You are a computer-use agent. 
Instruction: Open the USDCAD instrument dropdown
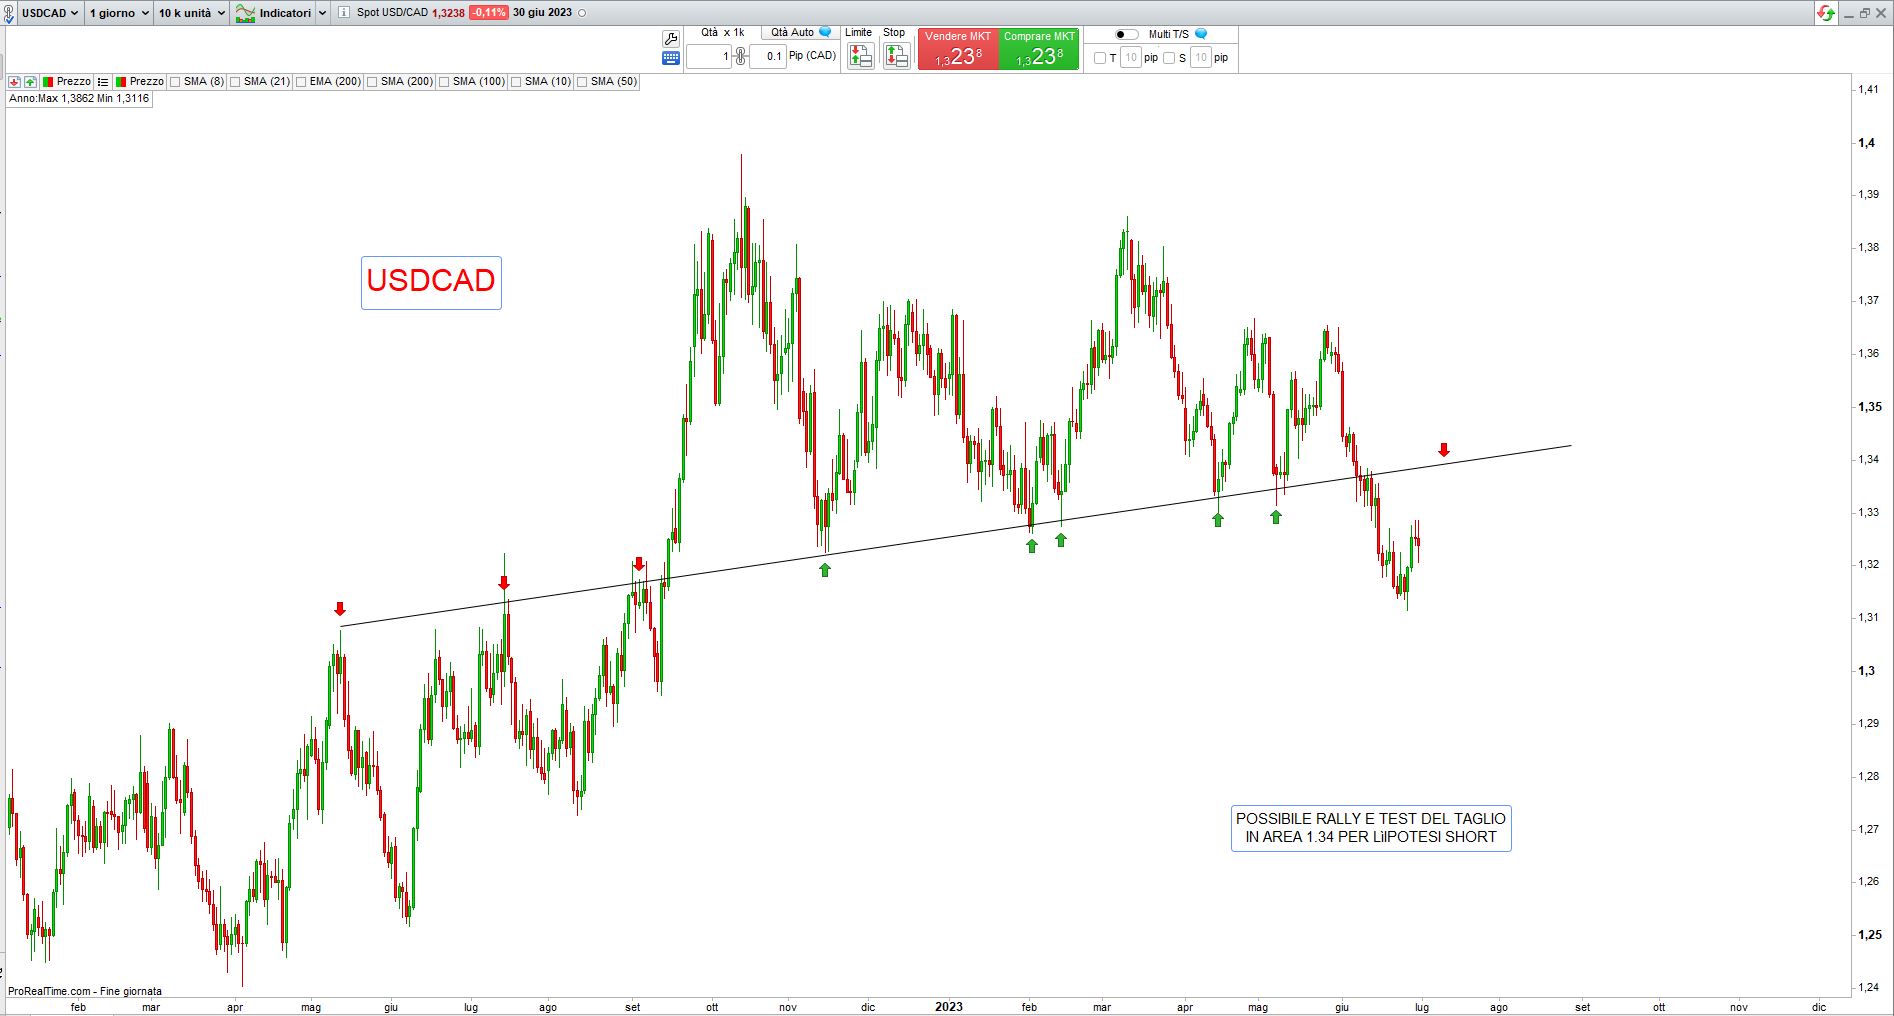click(x=49, y=13)
